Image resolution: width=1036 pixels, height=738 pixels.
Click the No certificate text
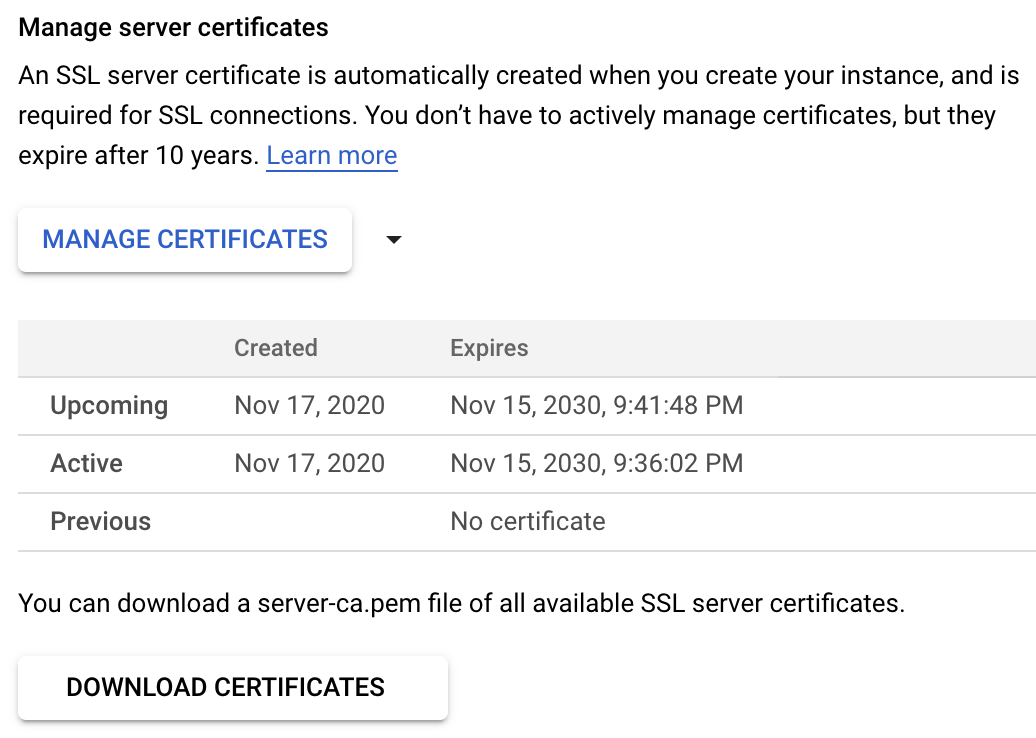[527, 521]
